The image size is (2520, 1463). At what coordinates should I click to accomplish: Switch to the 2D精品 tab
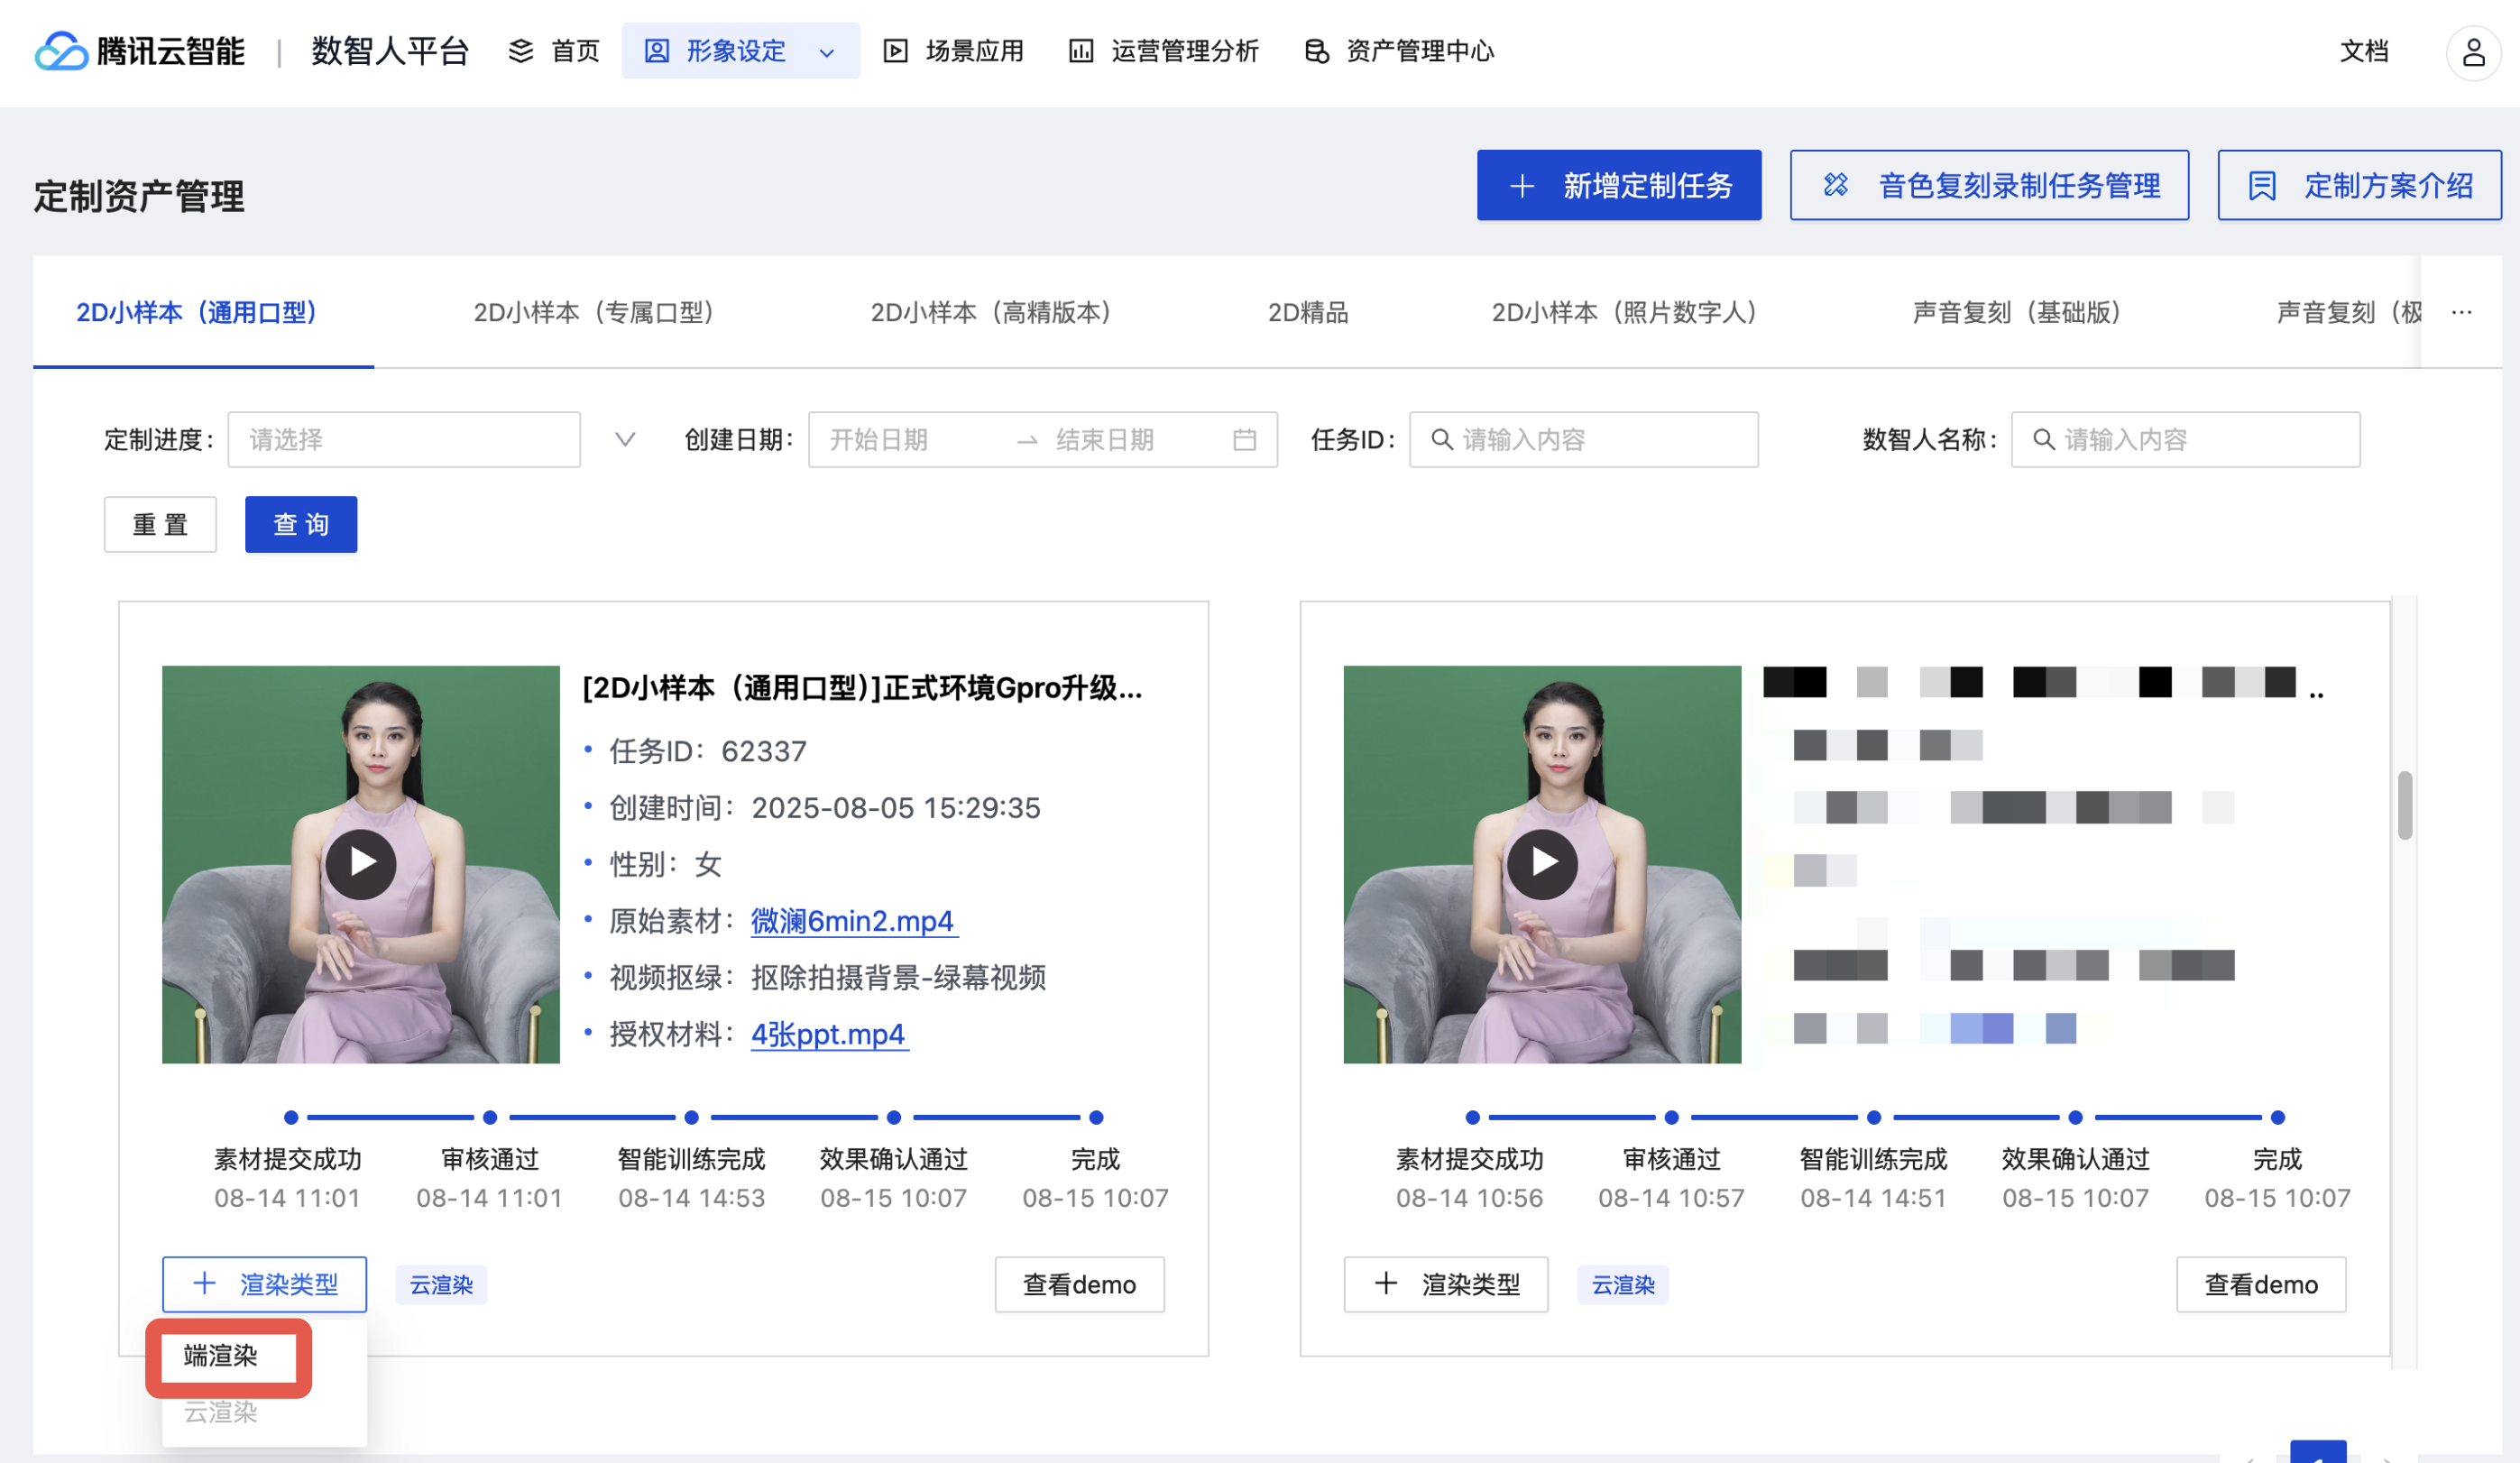[x=1307, y=313]
